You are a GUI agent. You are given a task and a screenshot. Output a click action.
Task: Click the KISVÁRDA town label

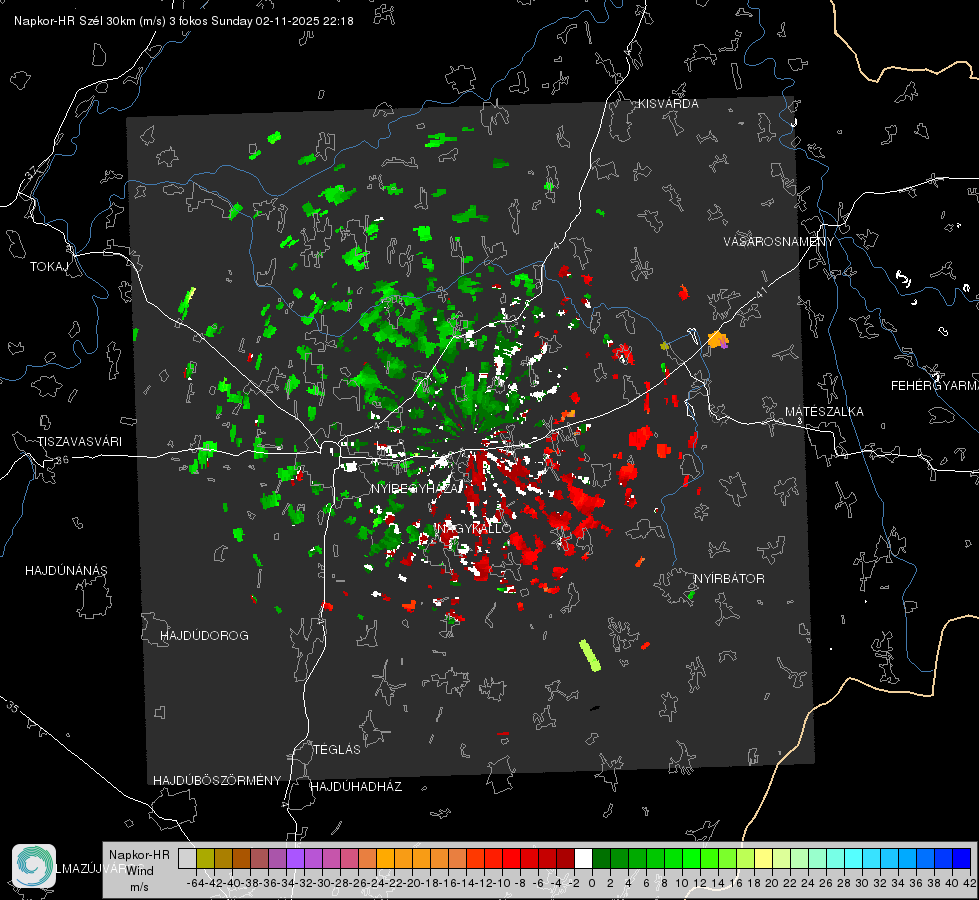[x=668, y=104]
